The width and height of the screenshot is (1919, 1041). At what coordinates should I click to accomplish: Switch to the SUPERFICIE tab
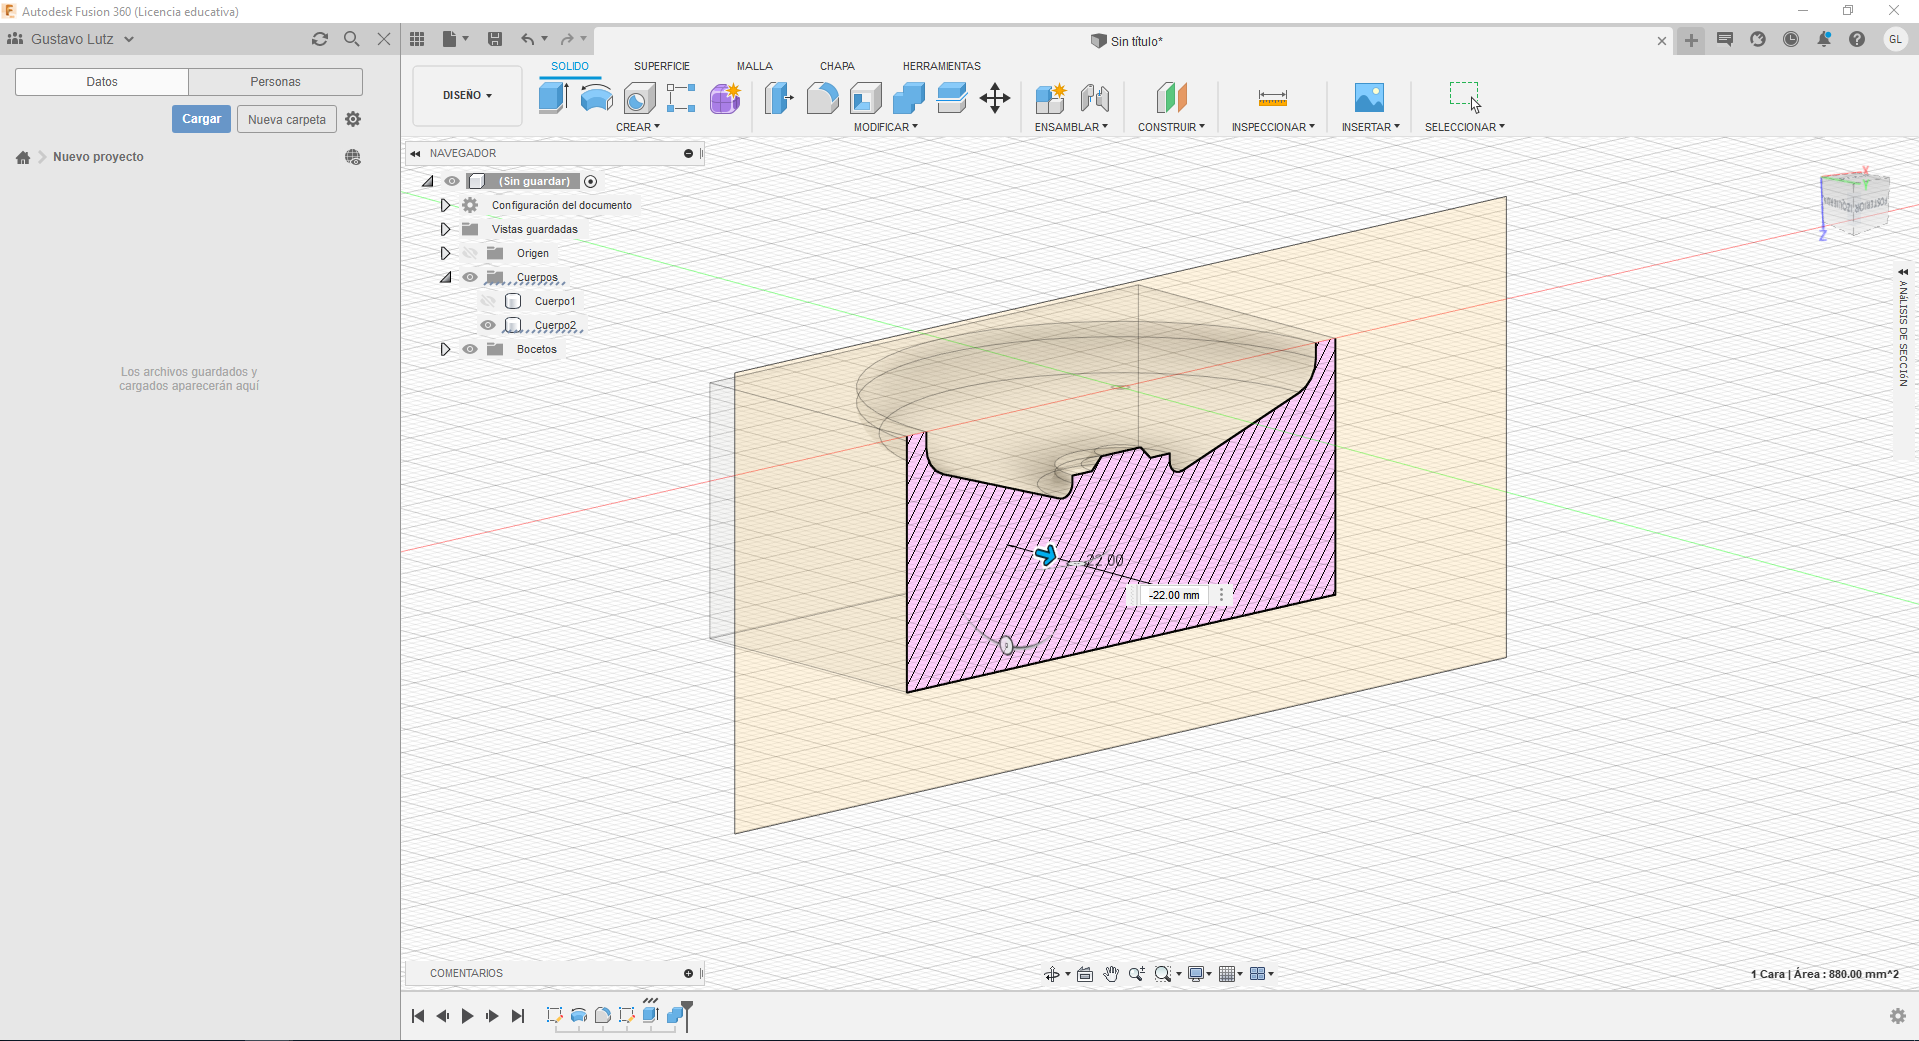tap(661, 66)
